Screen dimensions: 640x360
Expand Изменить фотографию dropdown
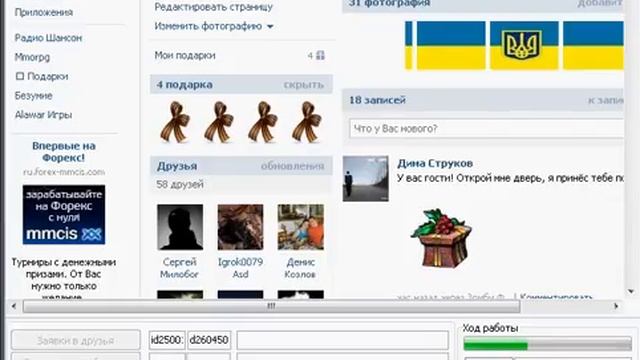(213, 26)
